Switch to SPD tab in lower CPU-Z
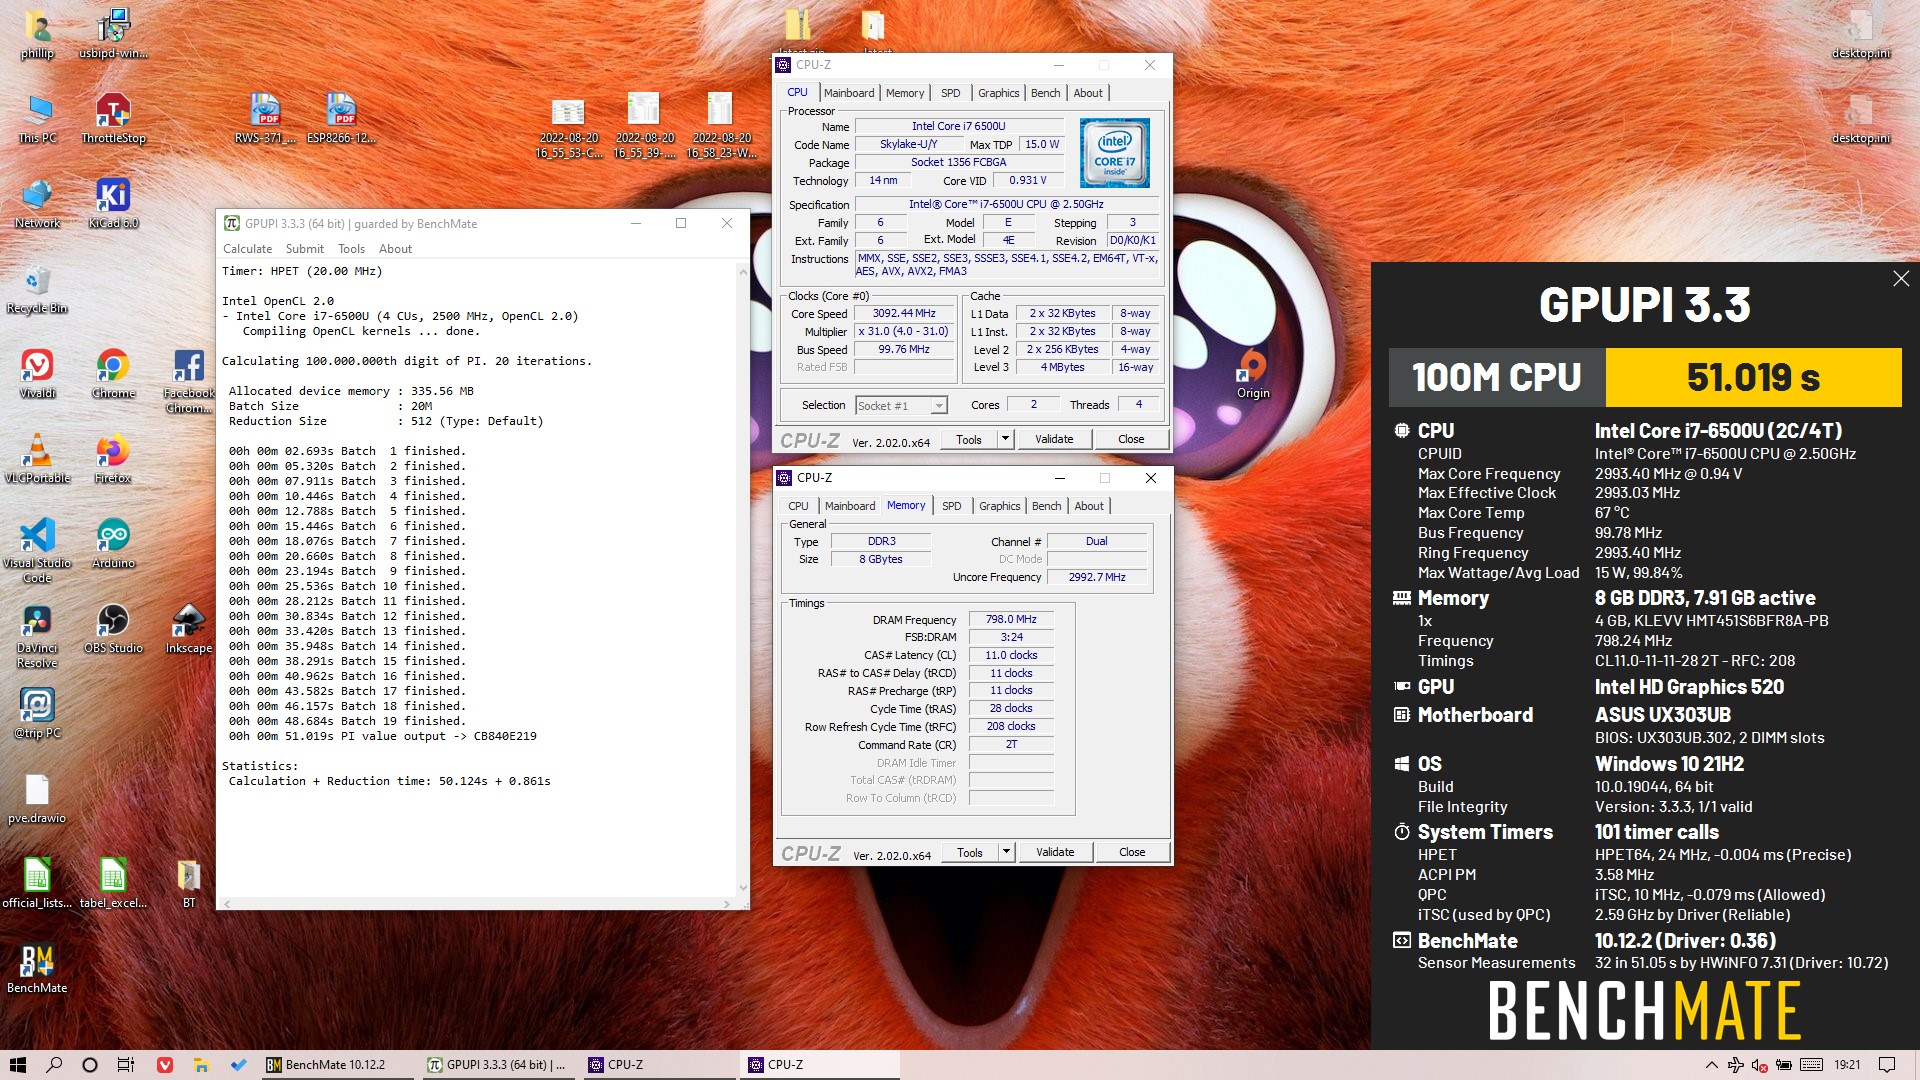This screenshot has height=1080, width=1920. pos(951,506)
